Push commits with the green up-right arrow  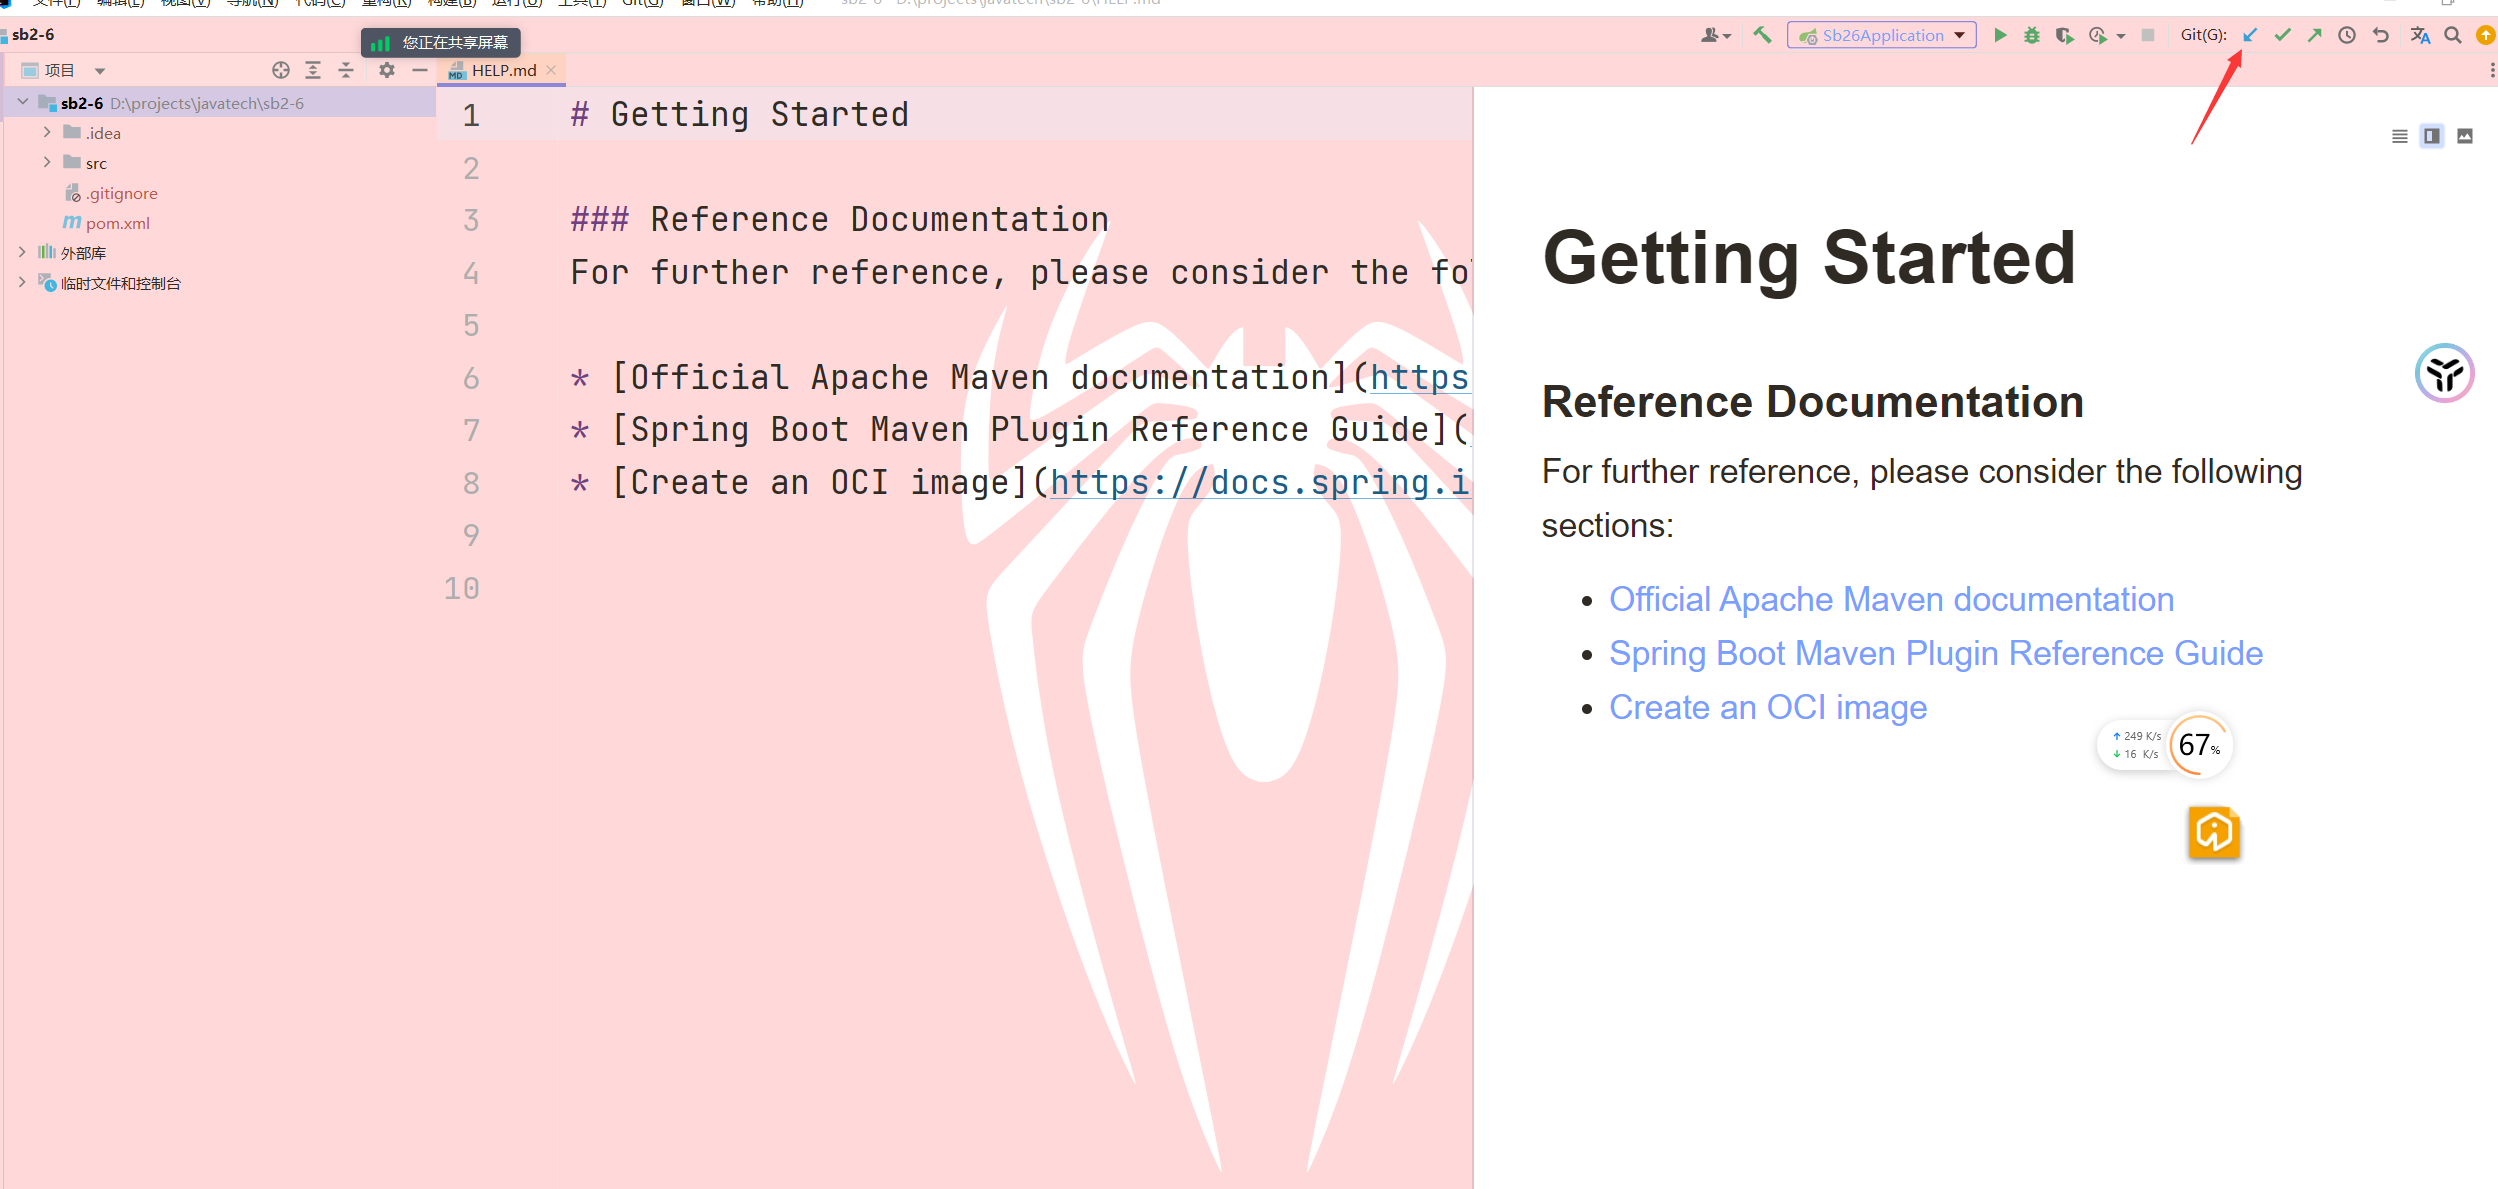click(2315, 35)
